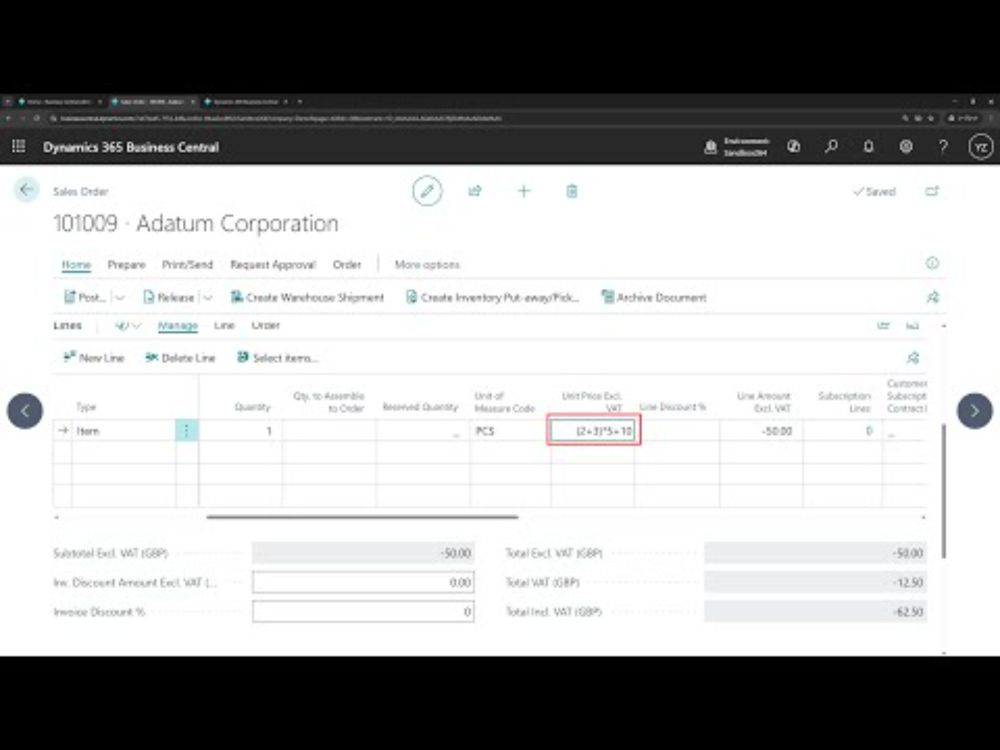The image size is (1000, 750).
Task: Click the Subscription Lines cell showing 0
Action: (x=842, y=431)
